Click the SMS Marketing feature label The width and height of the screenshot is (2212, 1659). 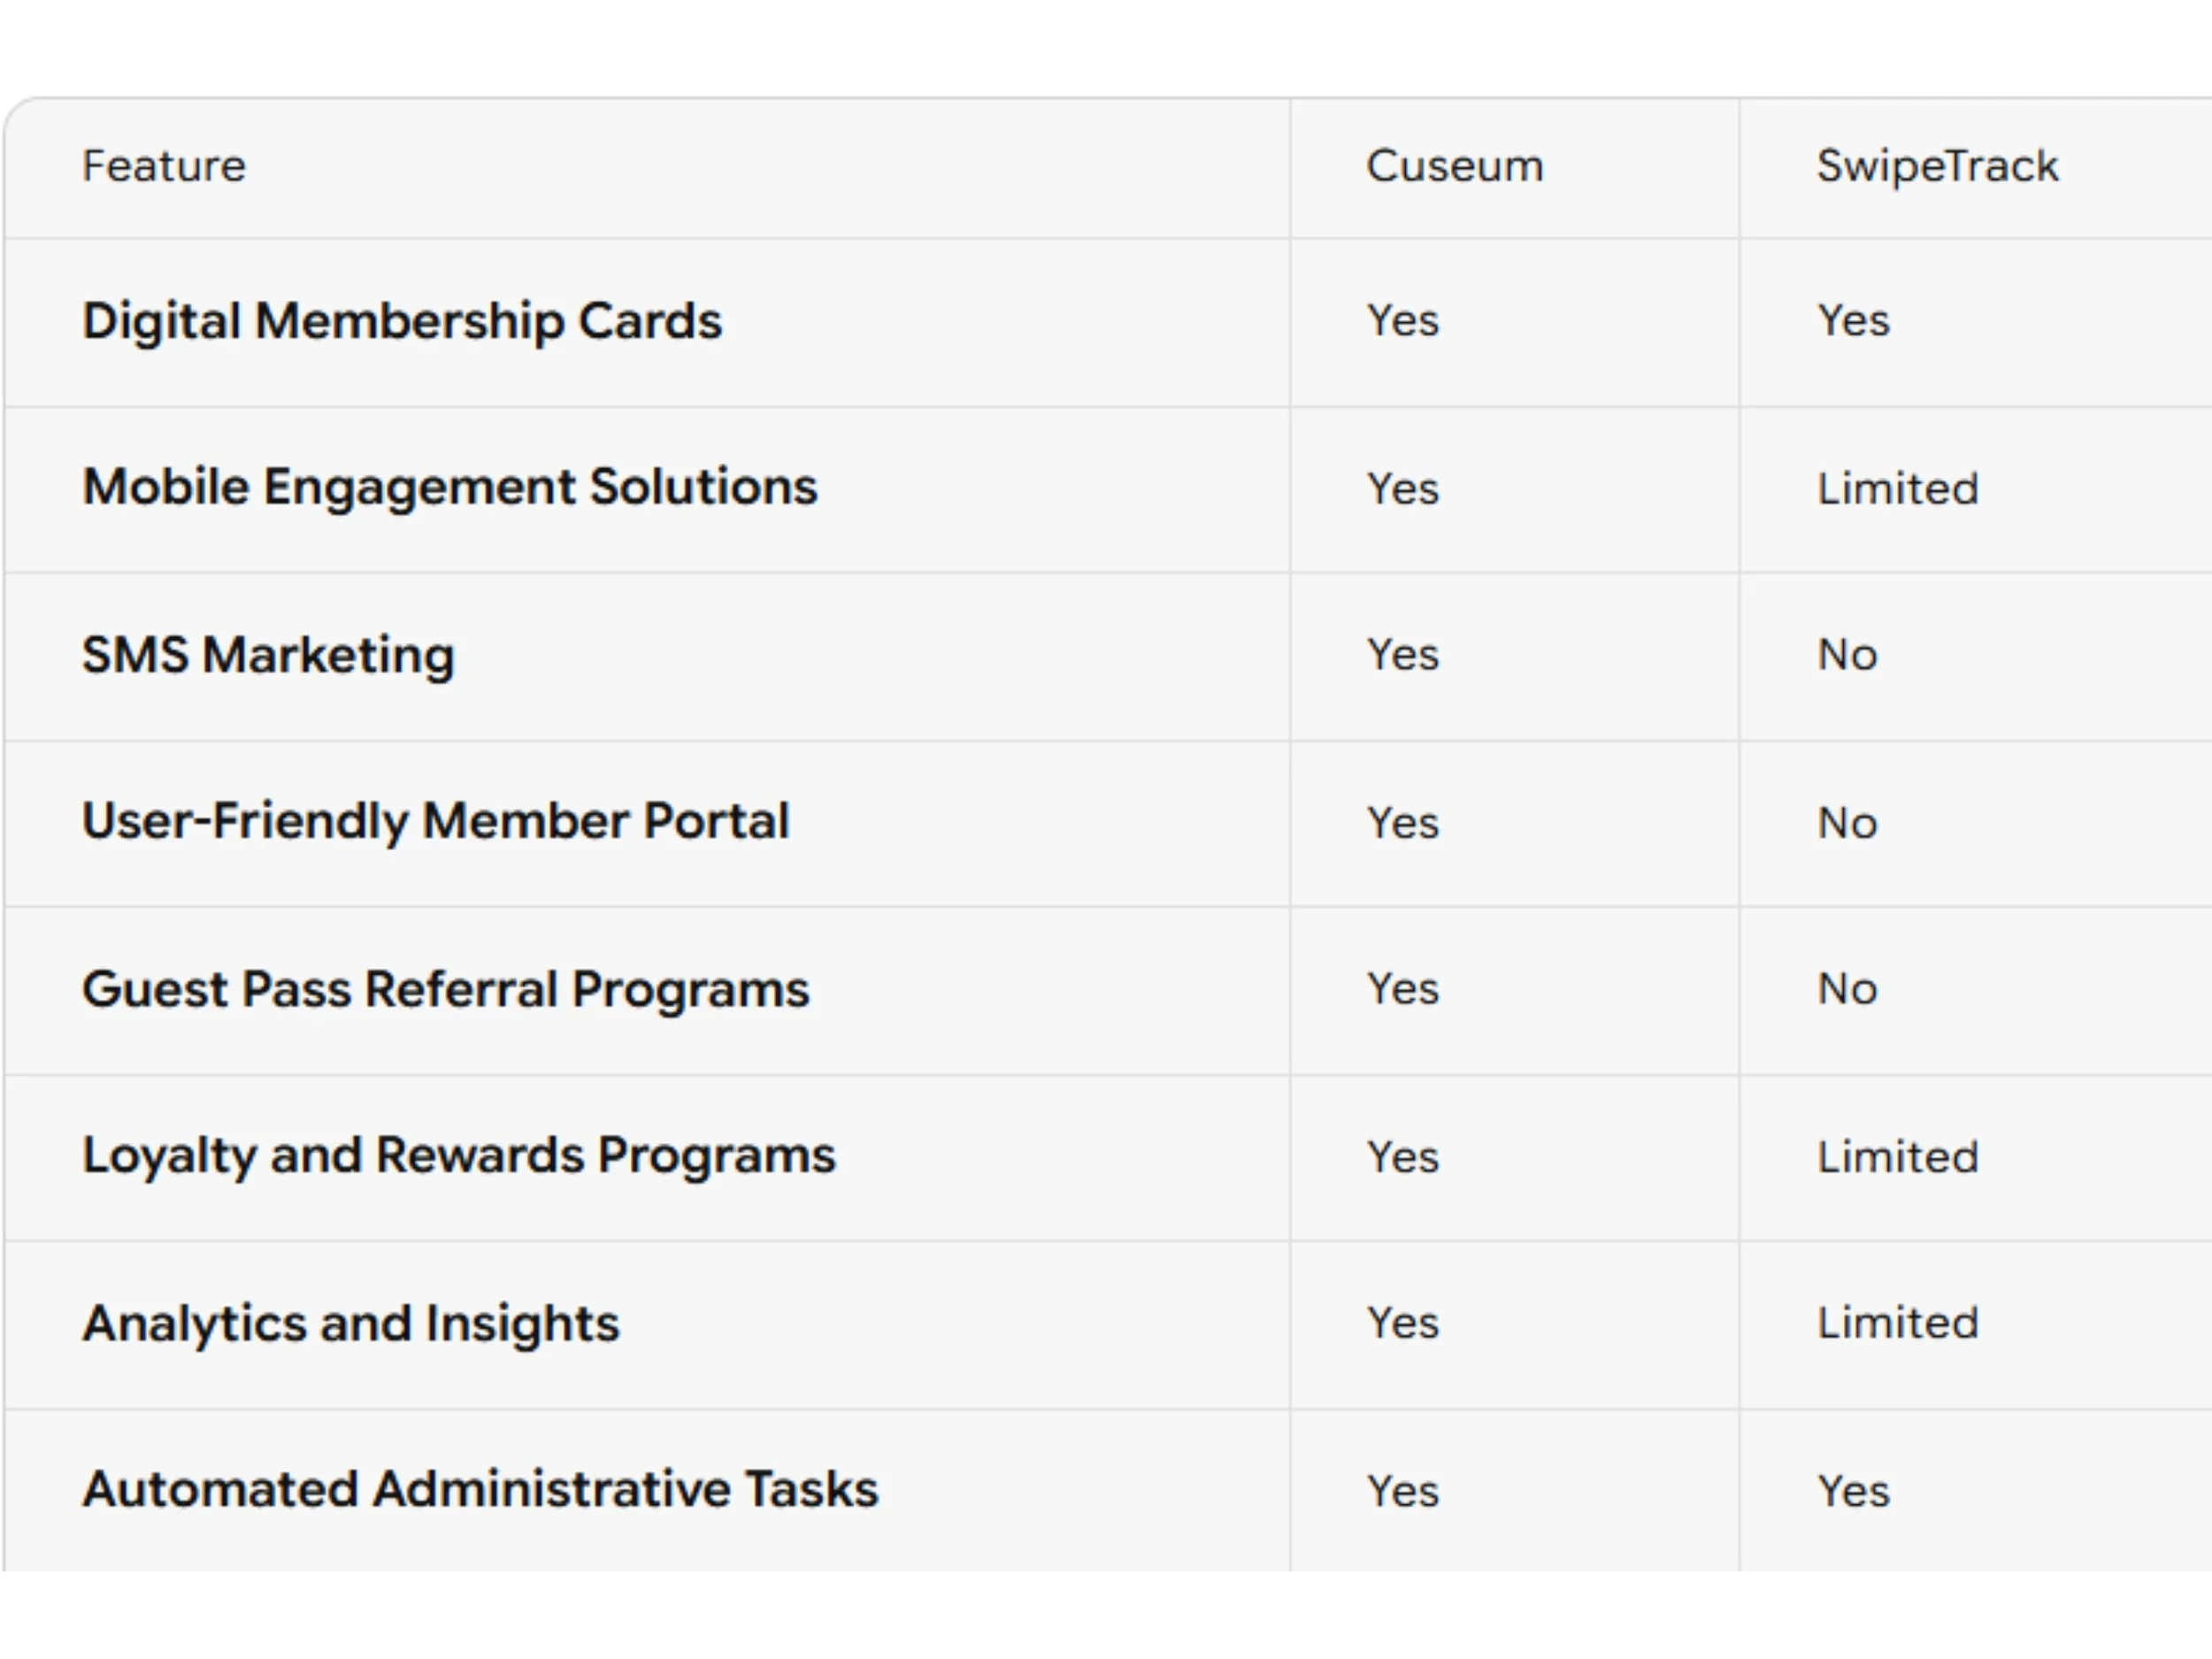click(x=268, y=655)
